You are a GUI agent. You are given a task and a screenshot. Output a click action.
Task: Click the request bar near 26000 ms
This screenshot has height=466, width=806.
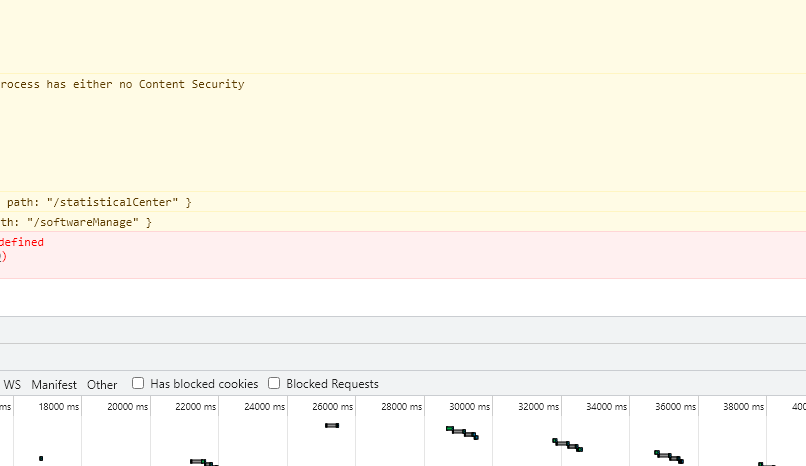click(332, 426)
